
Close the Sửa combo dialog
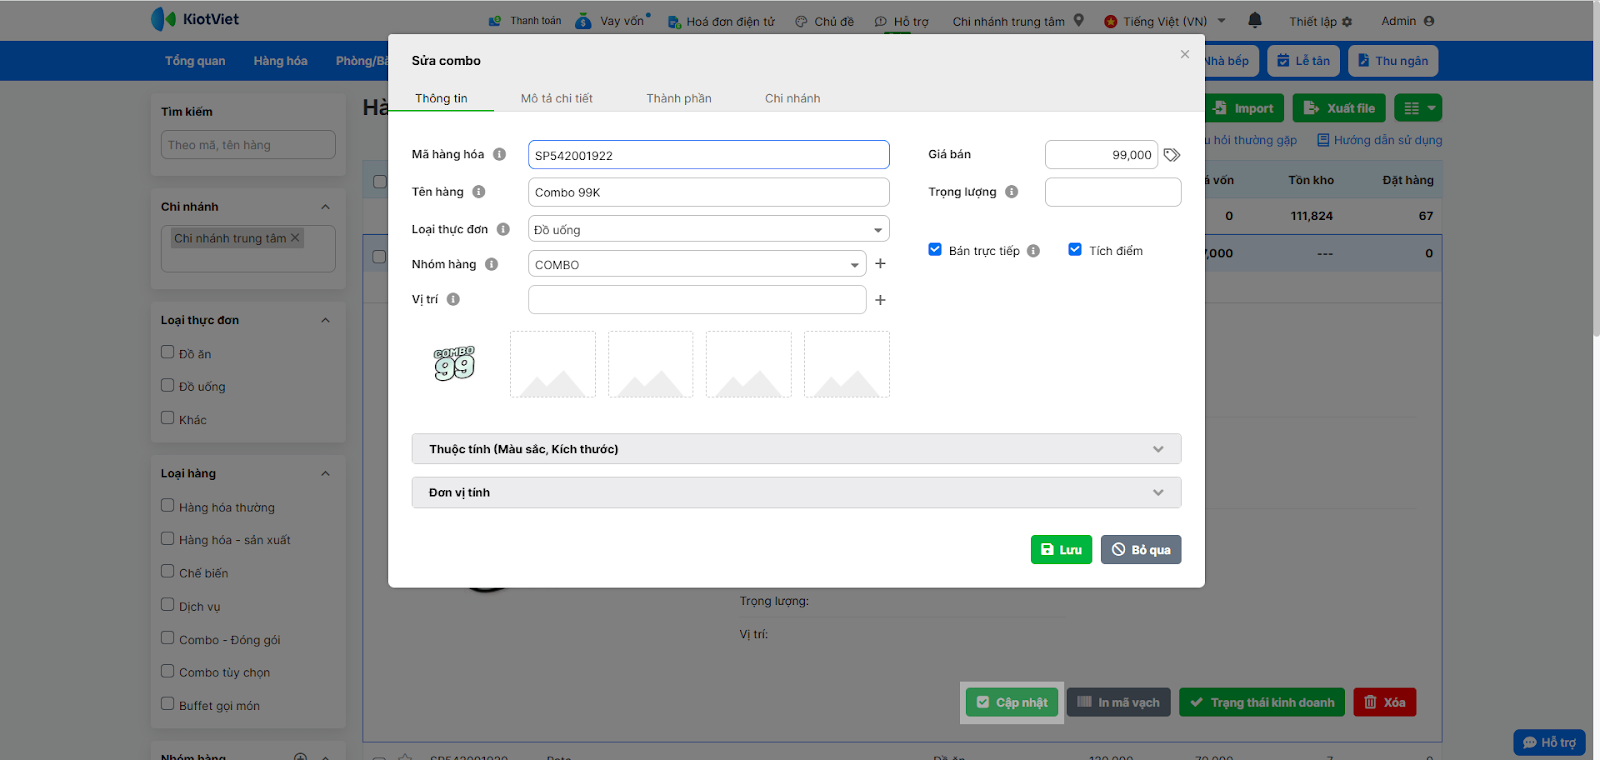tap(1185, 54)
